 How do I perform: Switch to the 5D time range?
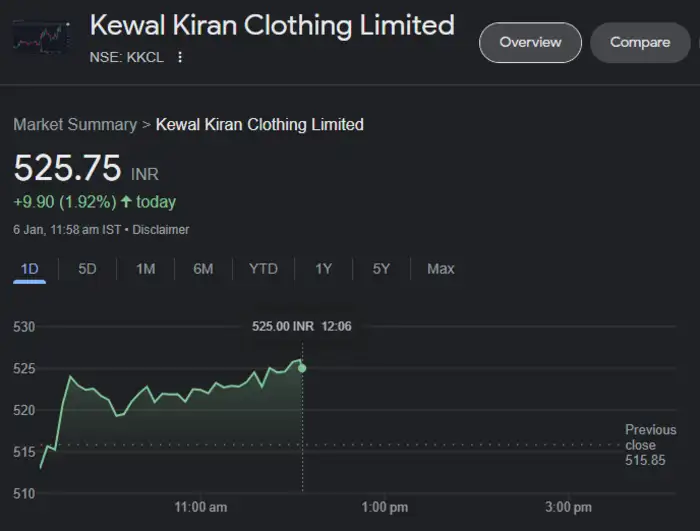pyautogui.click(x=88, y=269)
